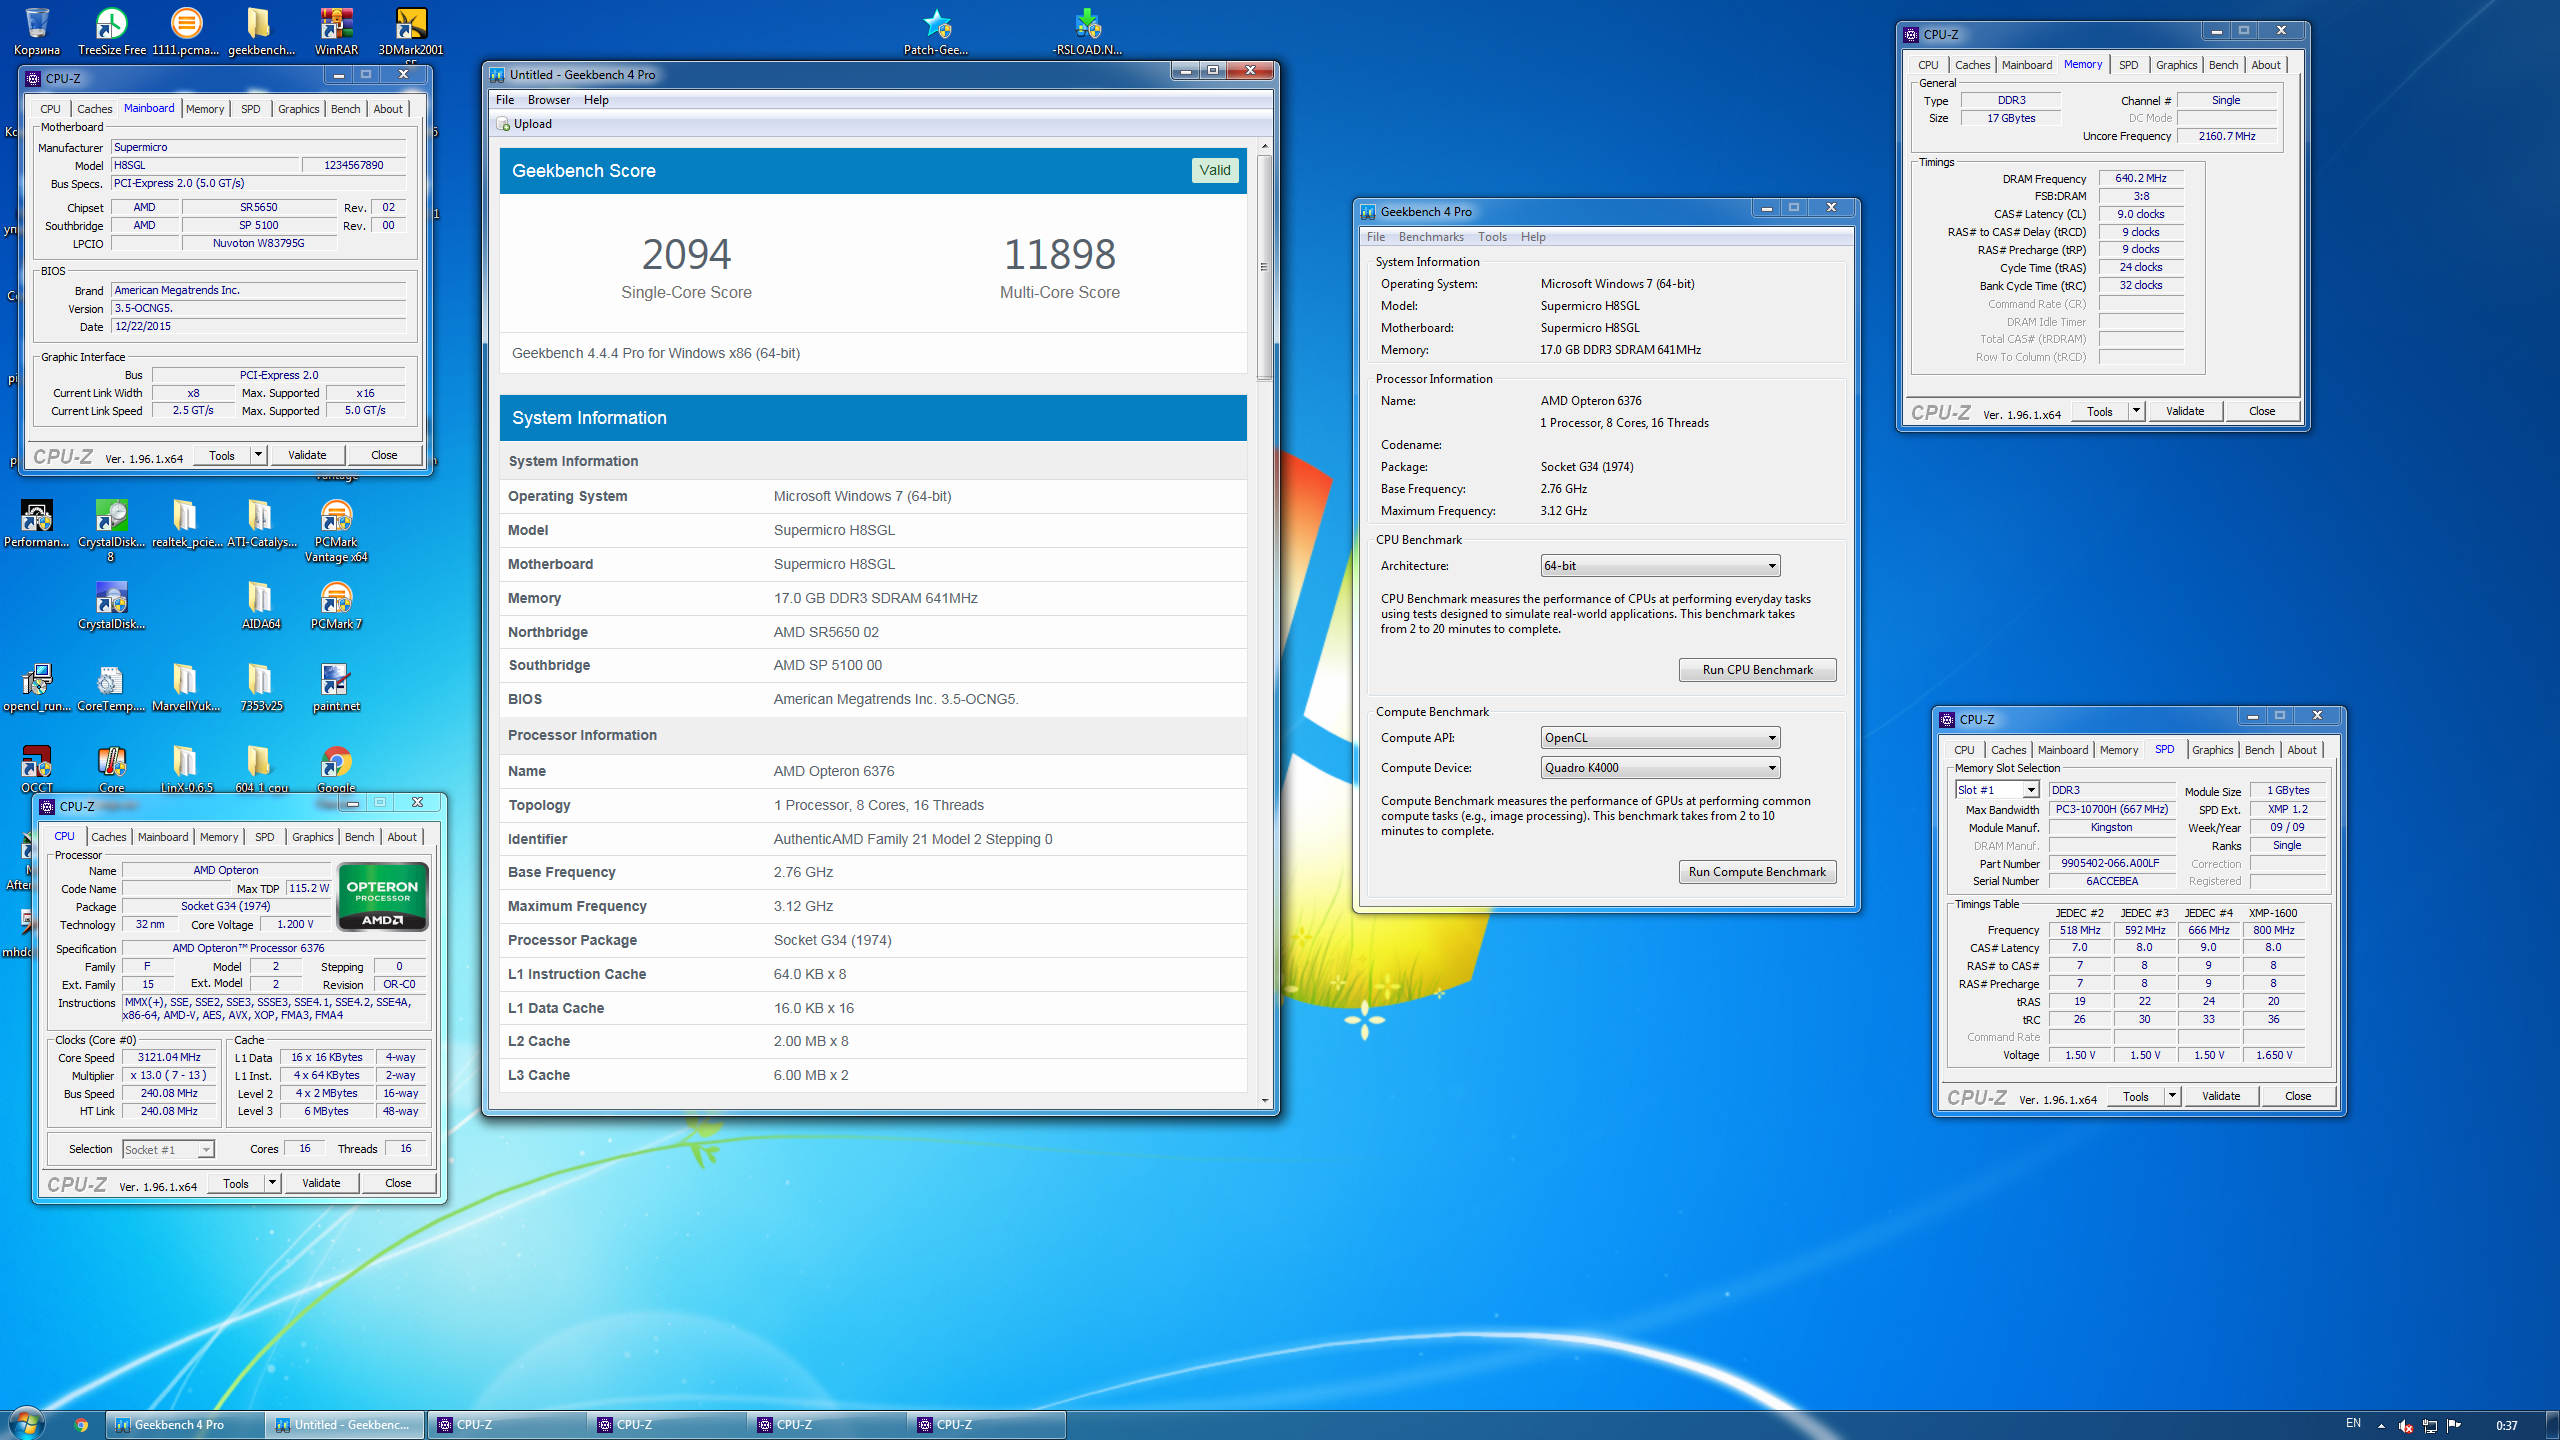Click the OPTERON processor logo in CPU-Z
The width and height of the screenshot is (2560, 1440).
click(x=383, y=896)
